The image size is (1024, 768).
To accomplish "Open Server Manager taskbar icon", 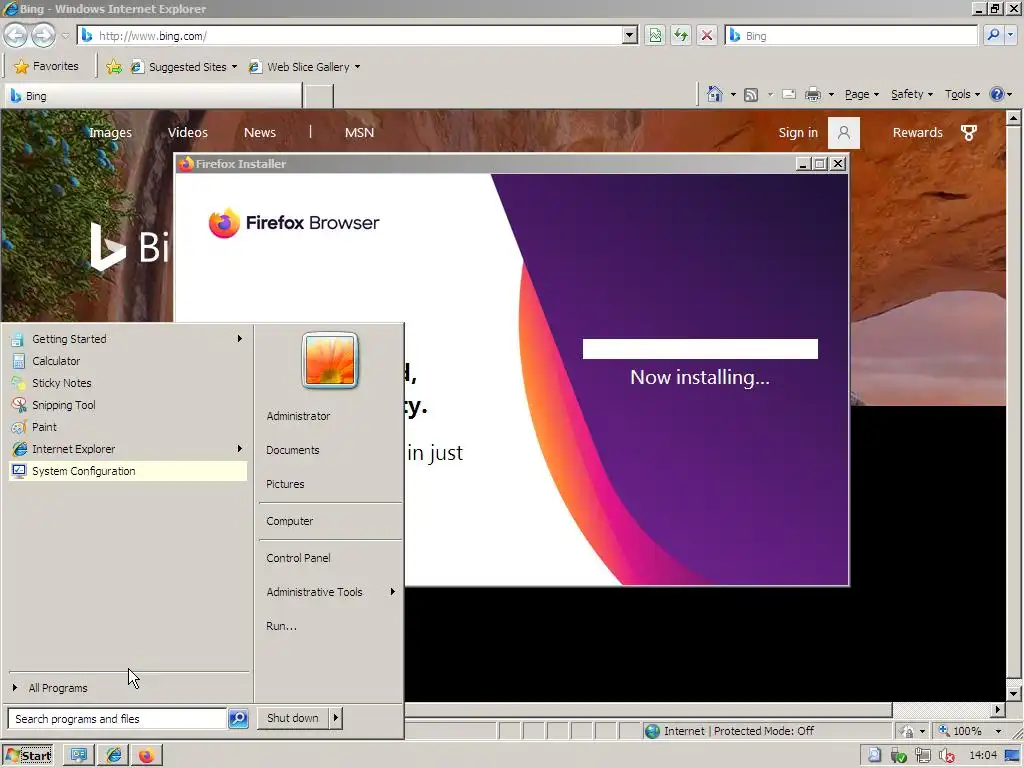I will point(79,756).
